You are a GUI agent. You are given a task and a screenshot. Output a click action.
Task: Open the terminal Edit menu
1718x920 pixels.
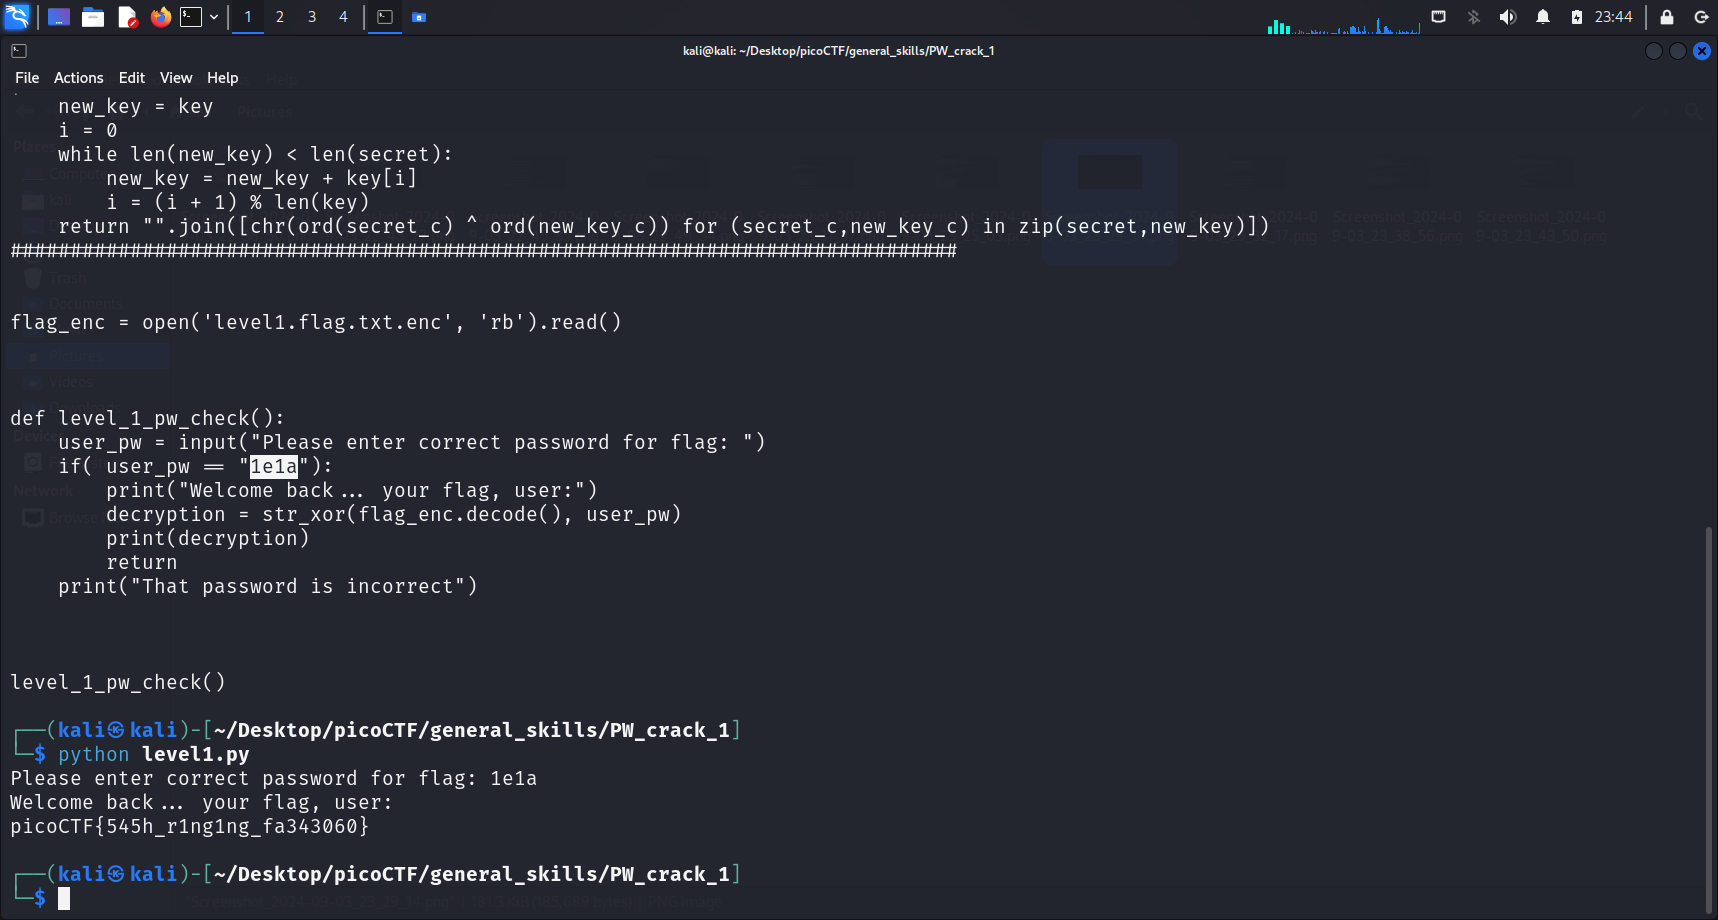(x=131, y=78)
